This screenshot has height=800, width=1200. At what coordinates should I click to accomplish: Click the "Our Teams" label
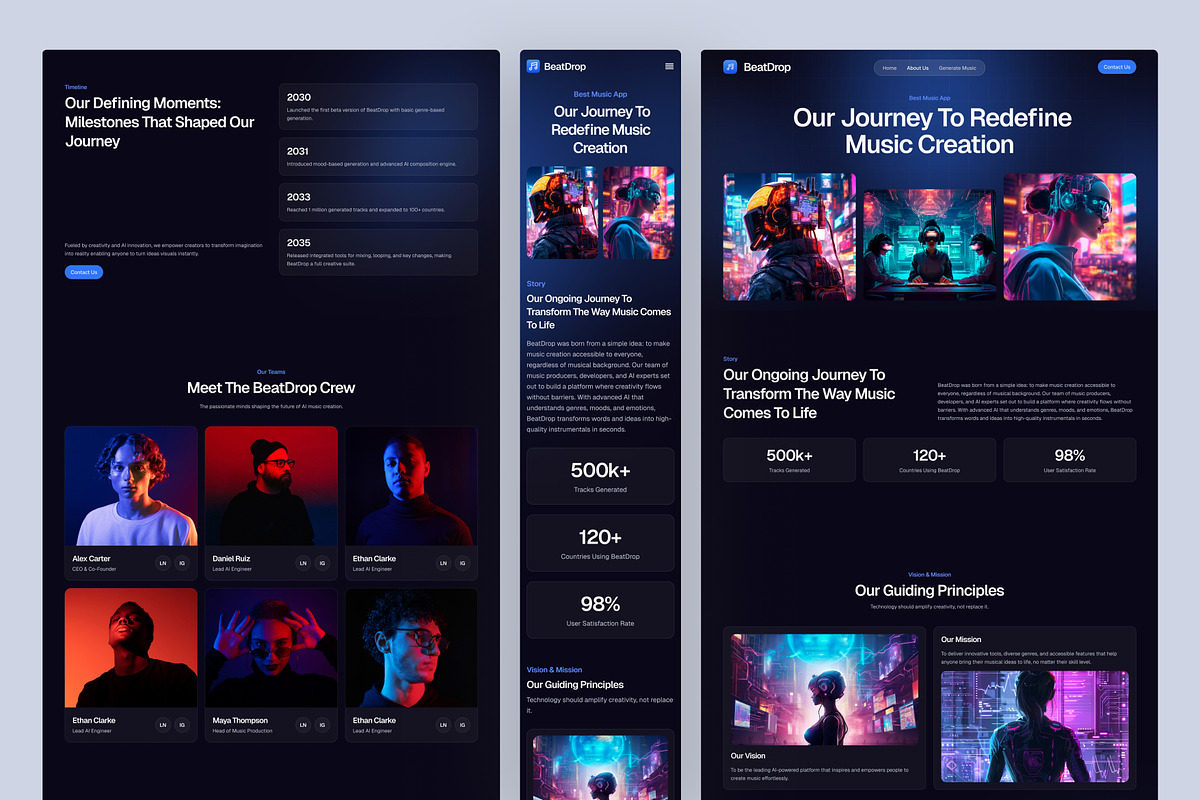coord(271,372)
